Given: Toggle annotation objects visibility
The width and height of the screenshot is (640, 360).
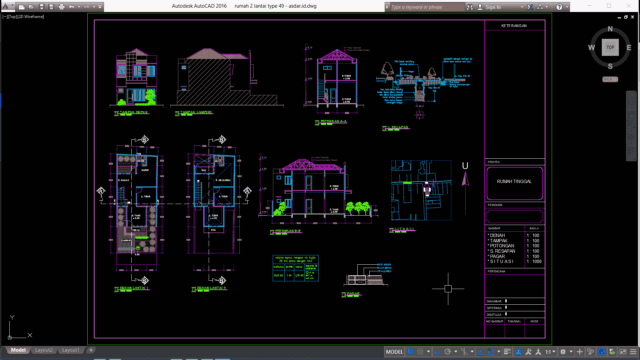Looking at the screenshot, I should click(518, 352).
